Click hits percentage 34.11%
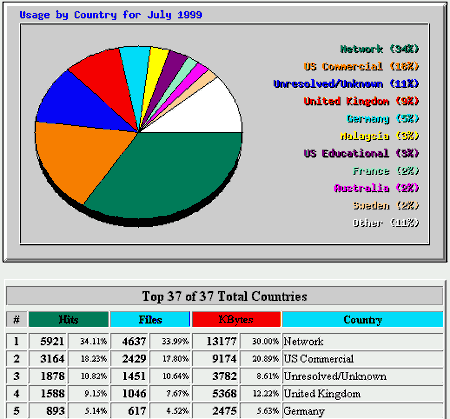450x419 pixels. [93, 341]
